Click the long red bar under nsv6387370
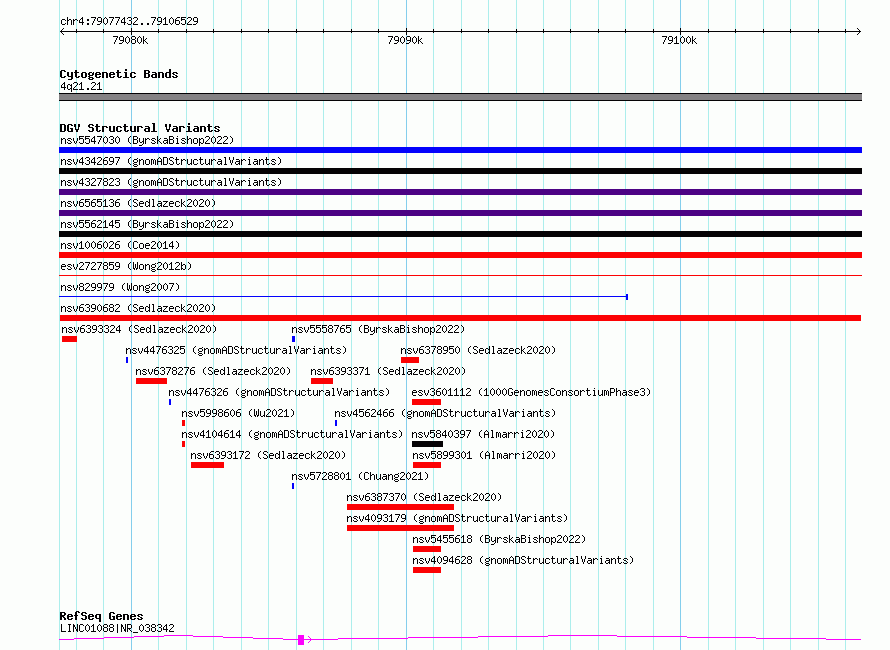 400,507
